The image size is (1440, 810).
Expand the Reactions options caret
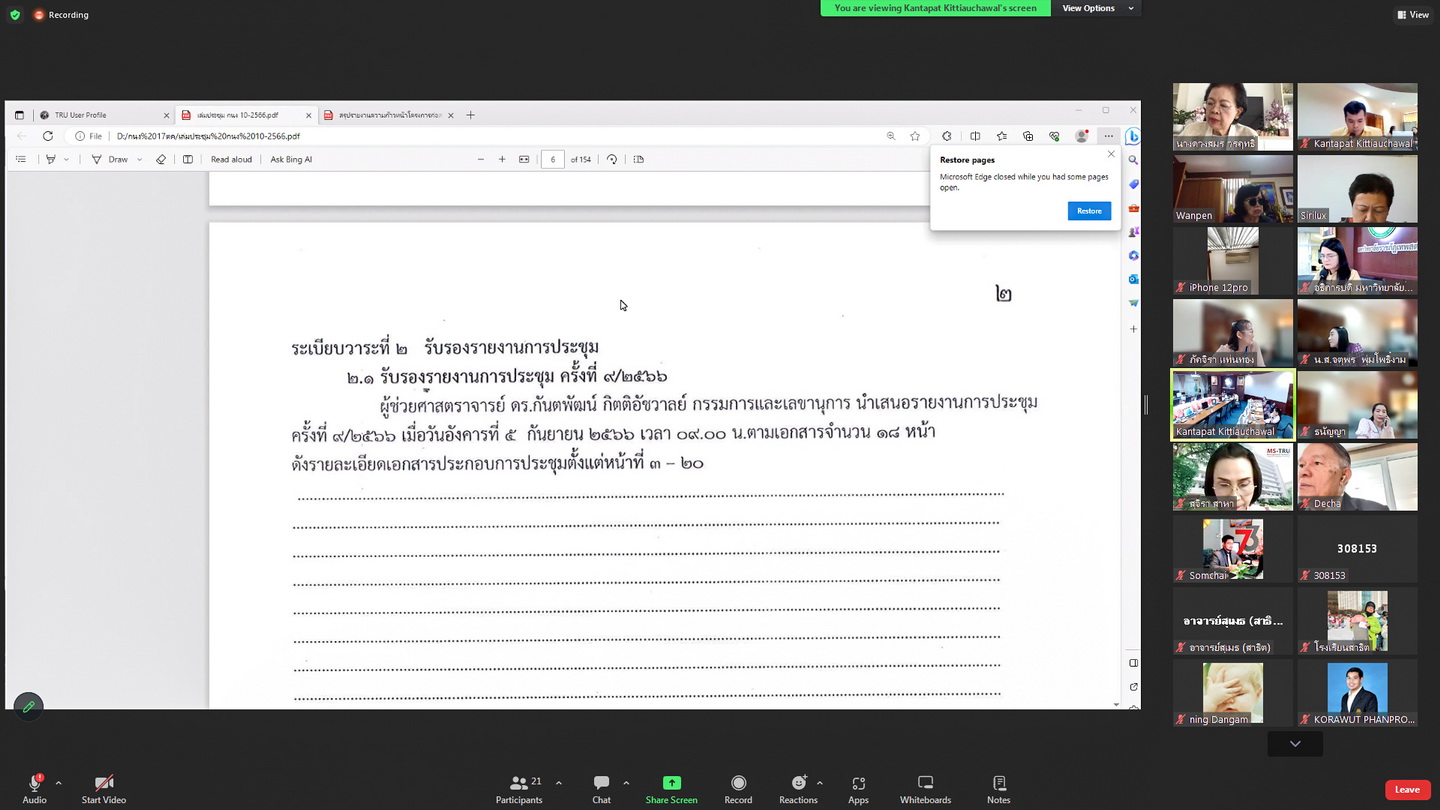point(820,783)
